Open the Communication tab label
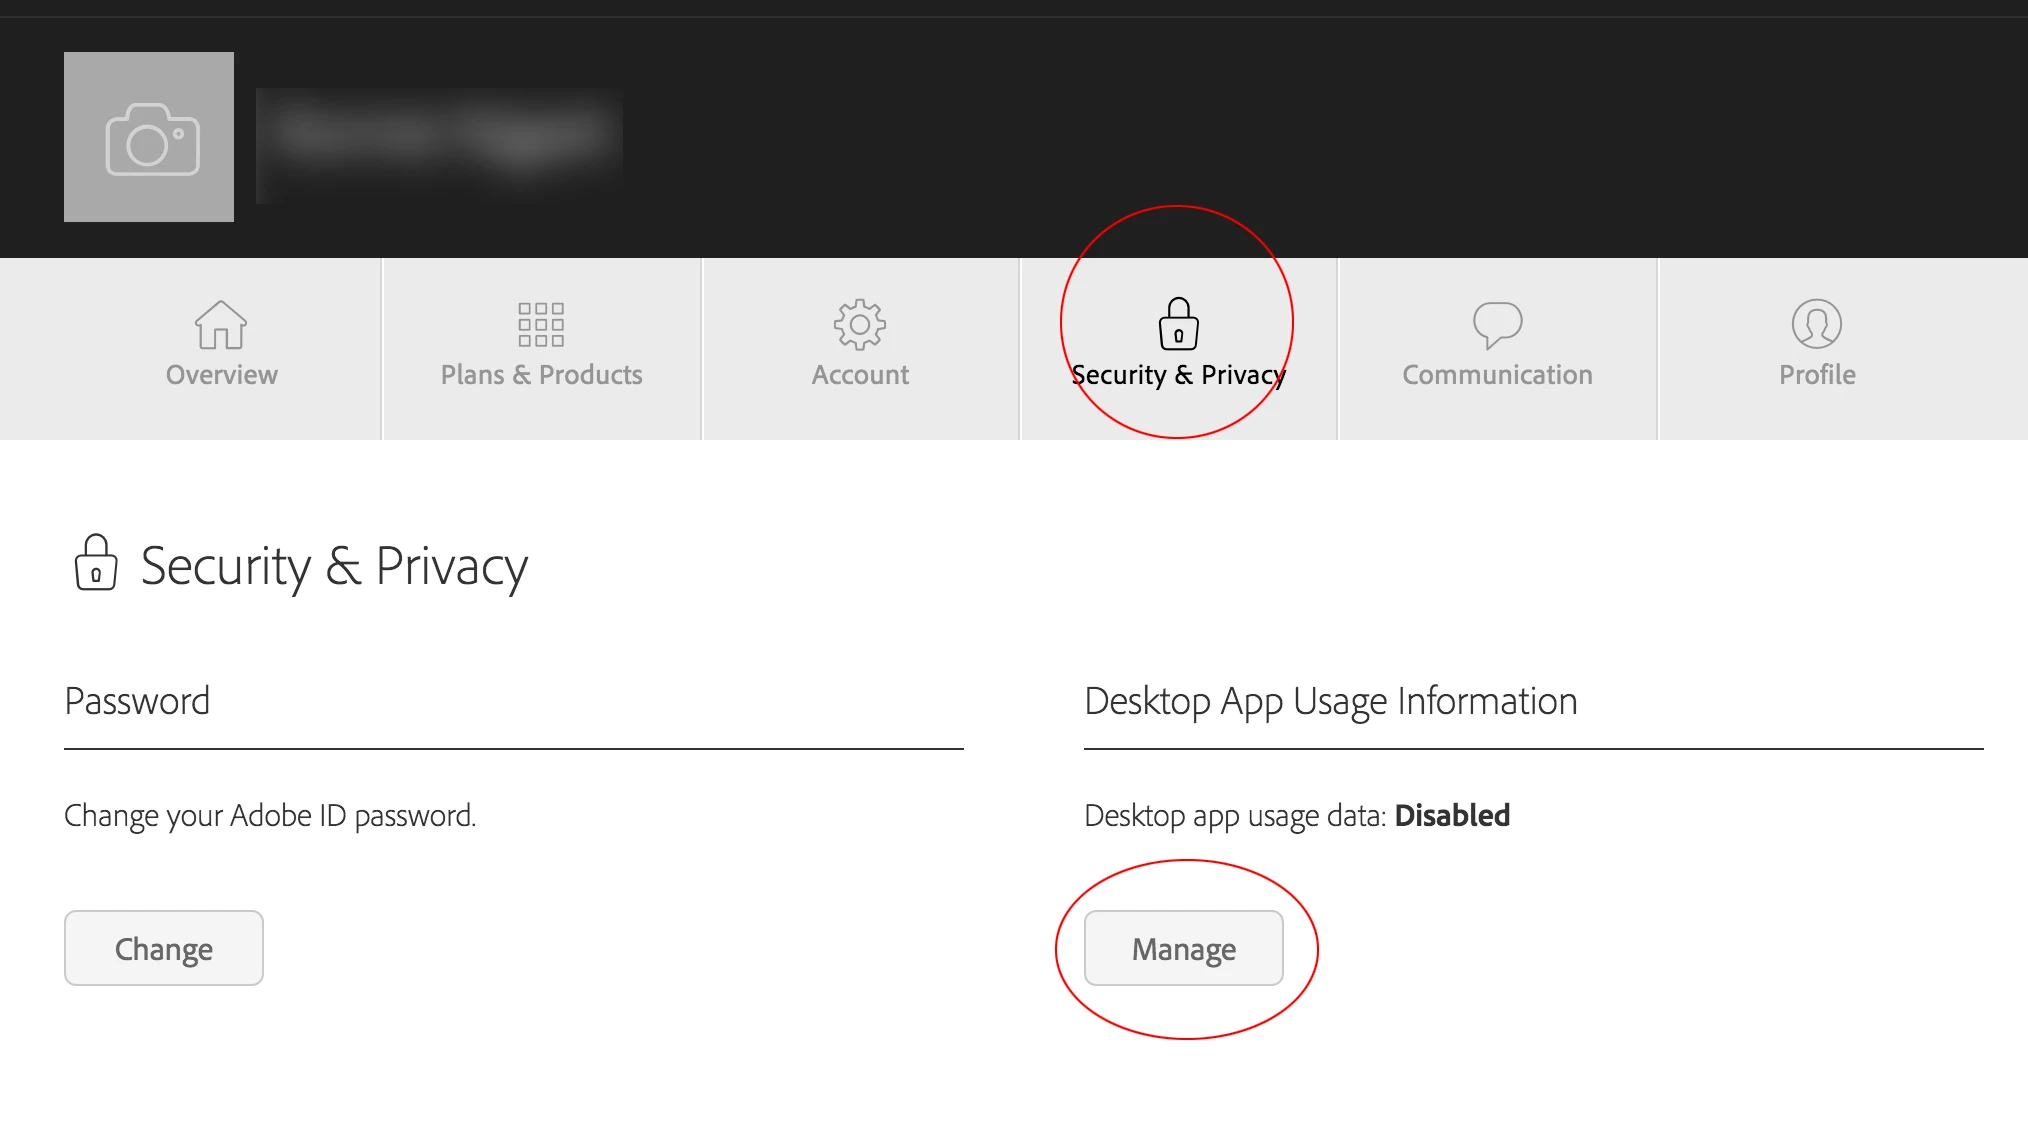Image resolution: width=2028 pixels, height=1128 pixels. [x=1497, y=375]
